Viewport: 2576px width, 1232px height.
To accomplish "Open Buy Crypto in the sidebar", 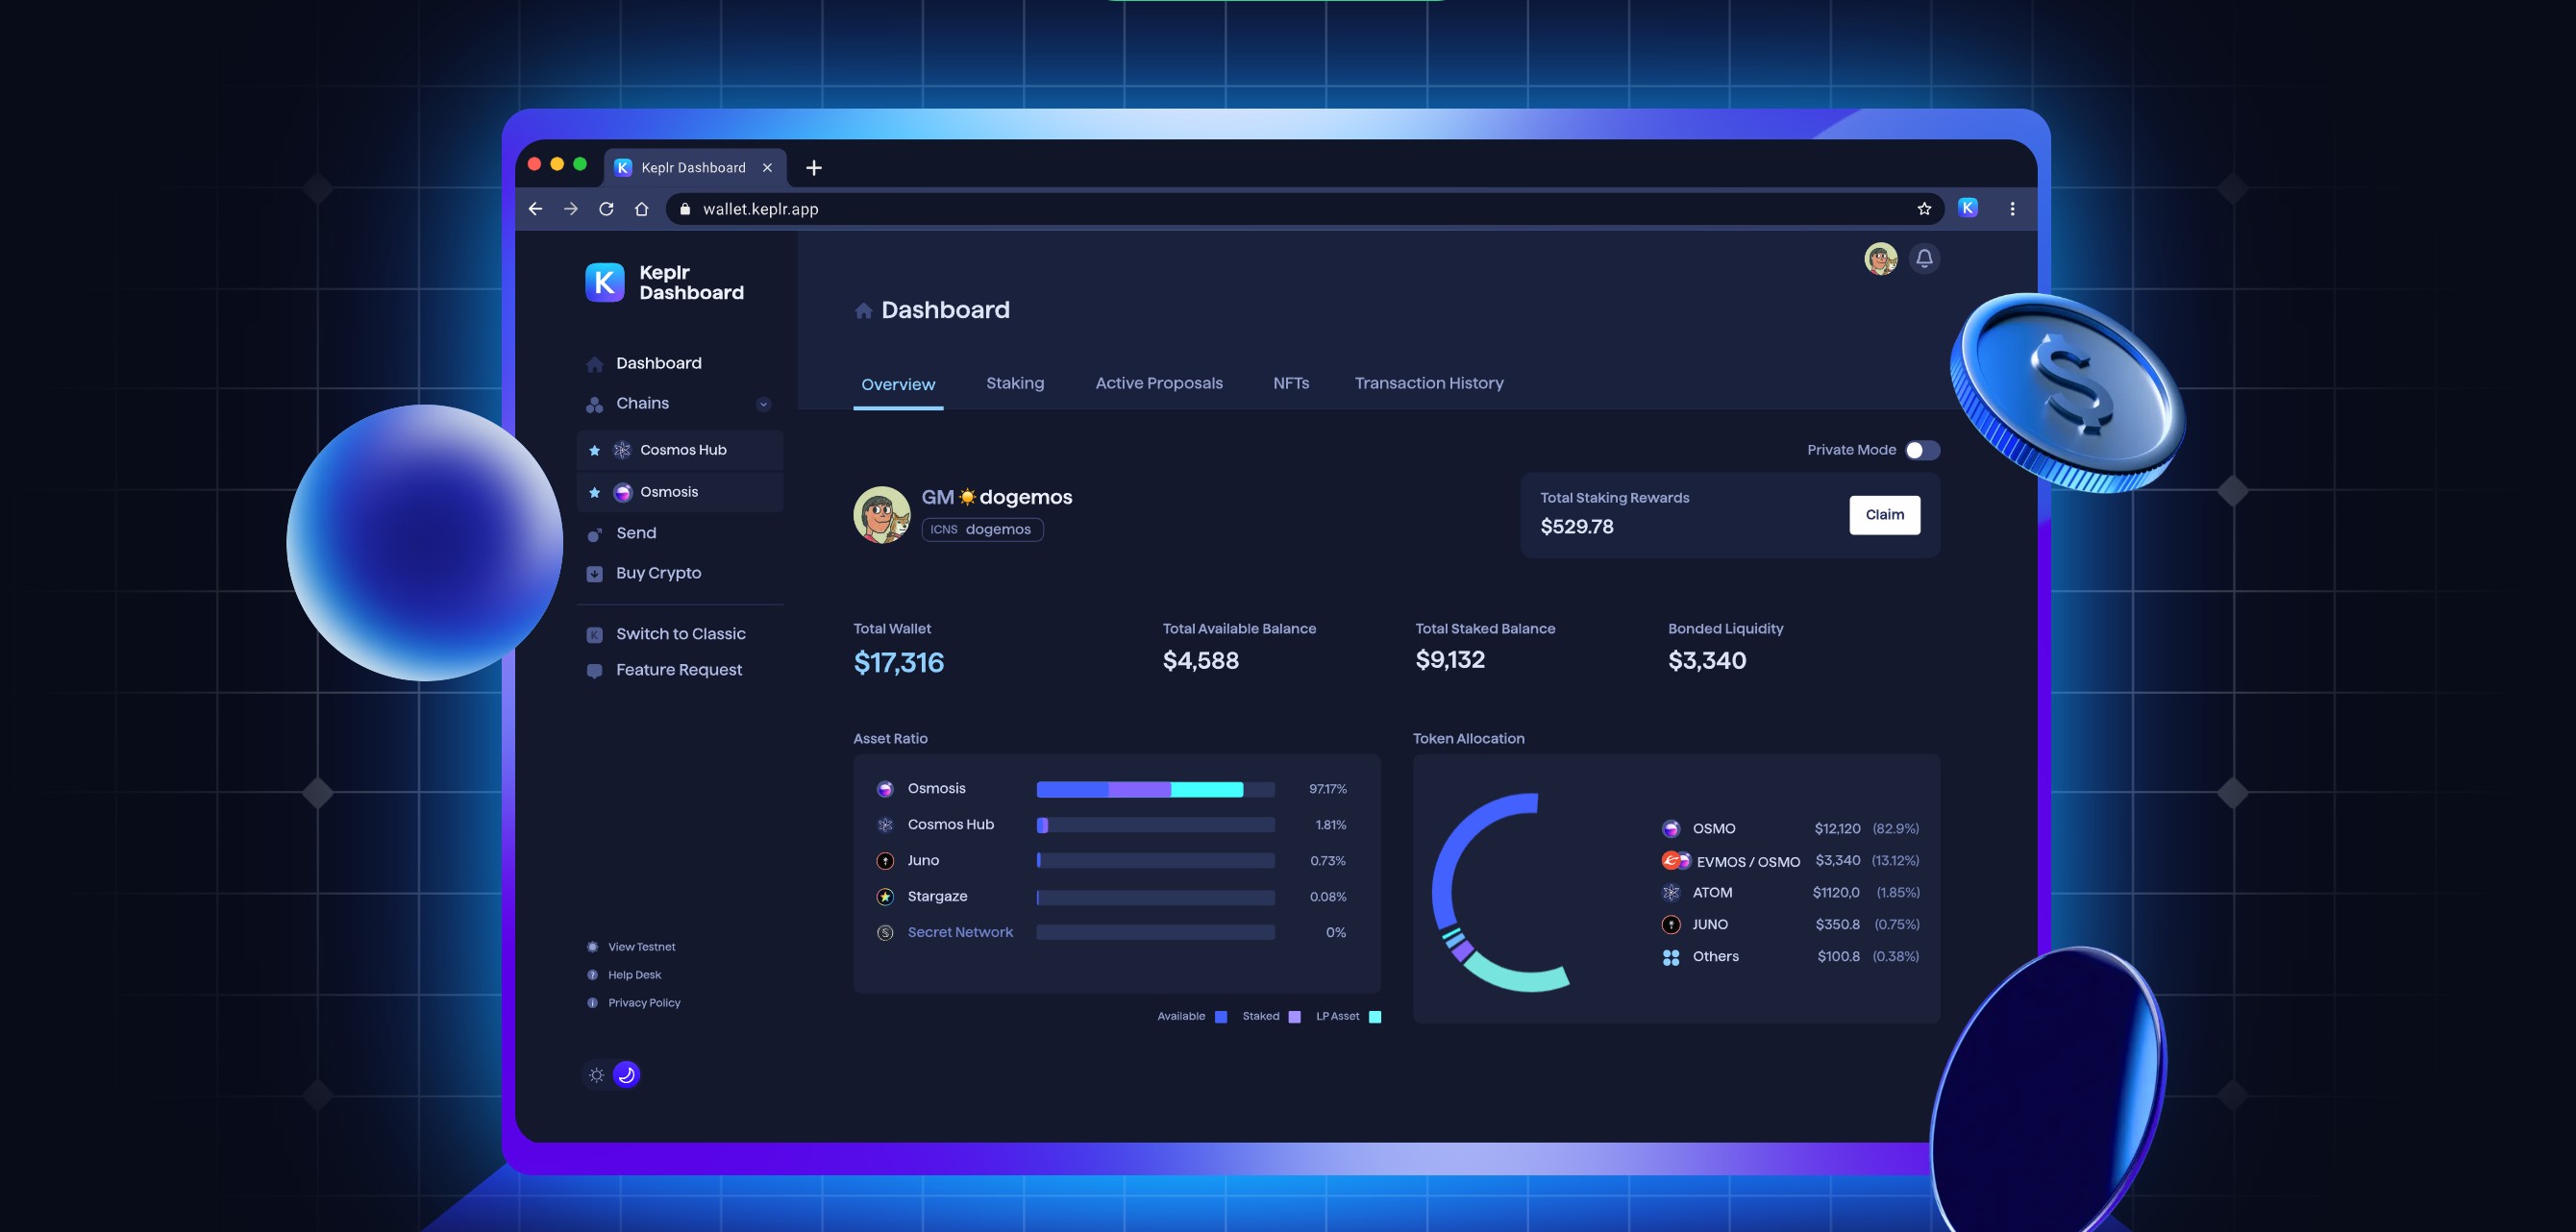I will click(x=658, y=573).
